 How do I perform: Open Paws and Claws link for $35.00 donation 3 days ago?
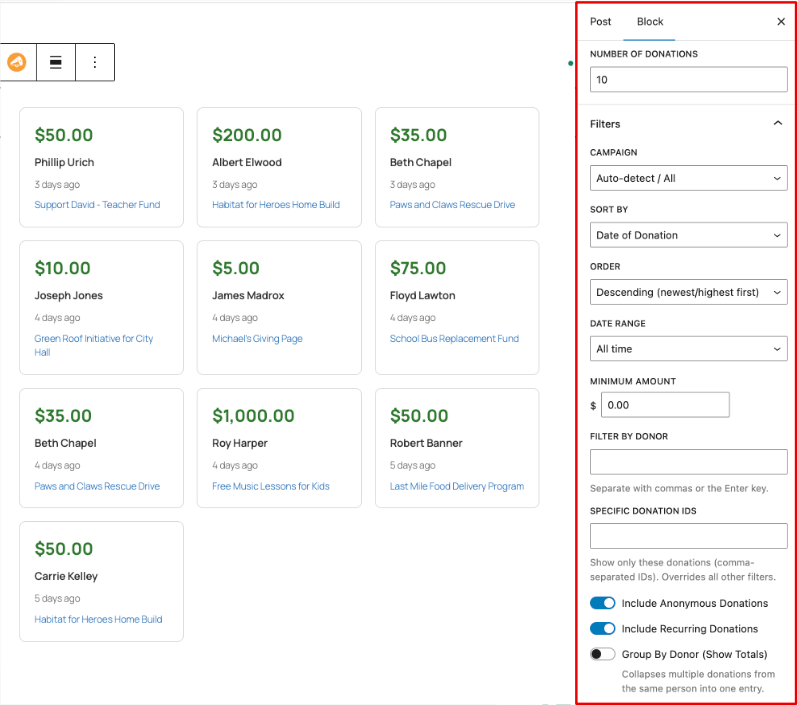(x=452, y=205)
